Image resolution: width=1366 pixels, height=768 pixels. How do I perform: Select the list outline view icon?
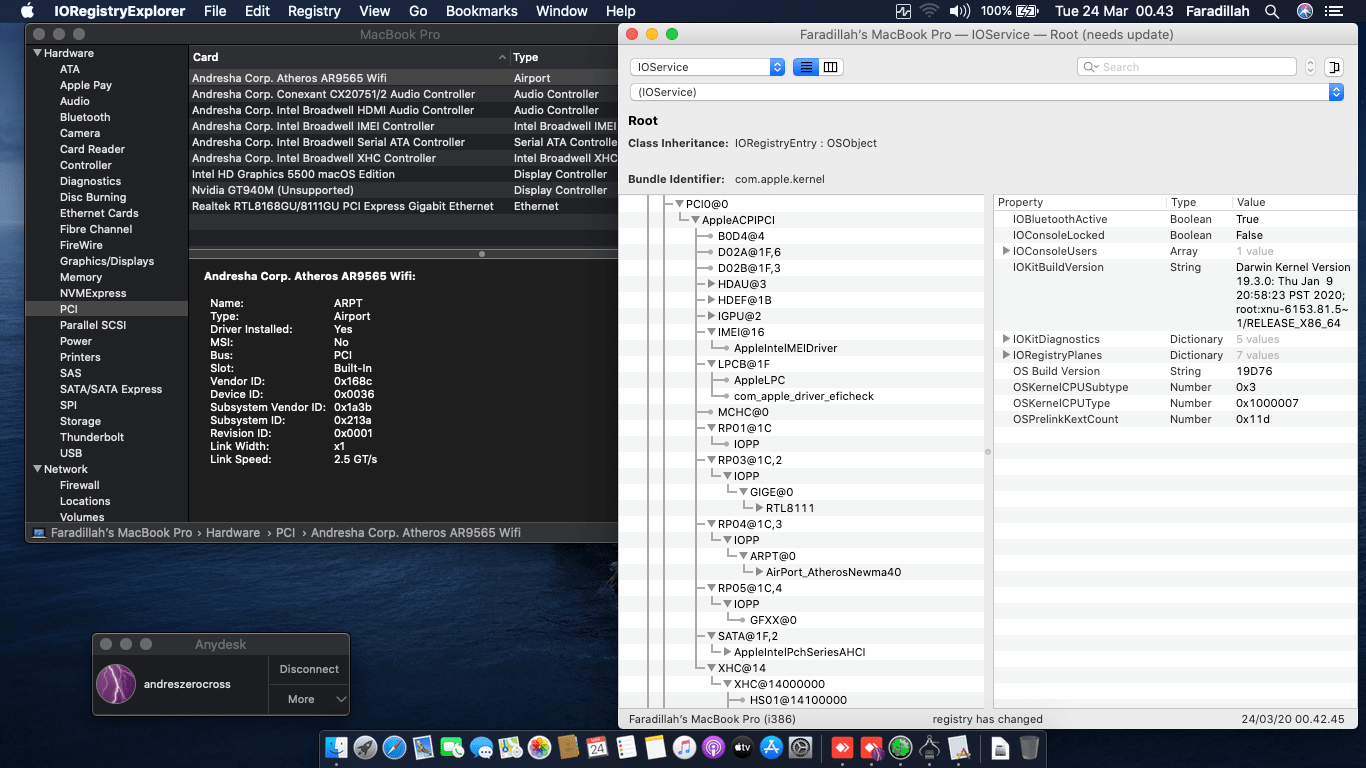[x=806, y=67]
